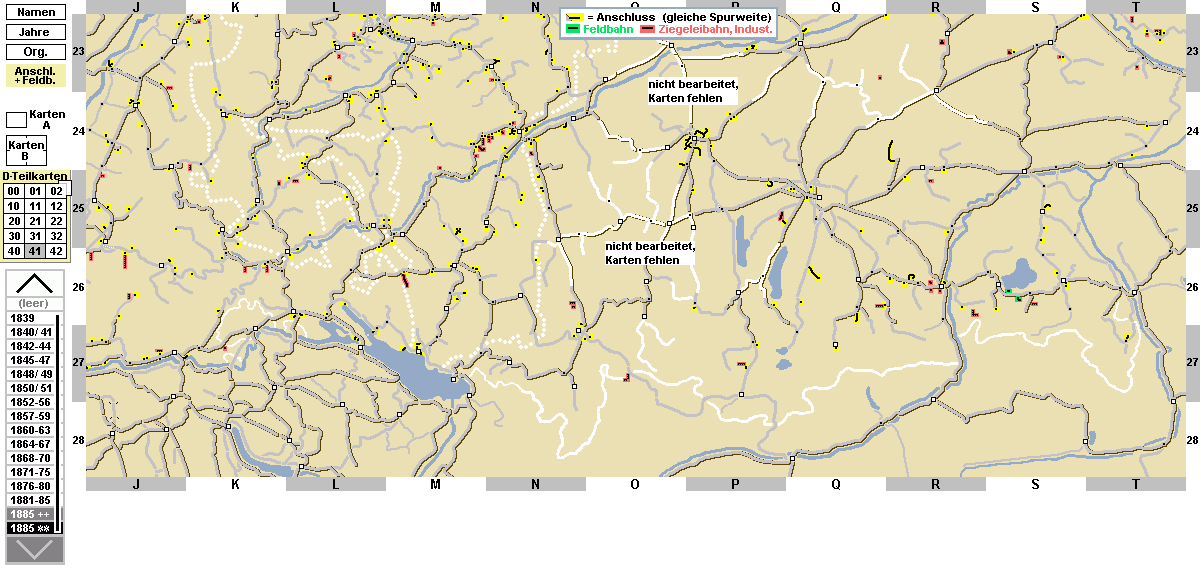Step year list down with grey arrow
Viewport: 1200px width, 570px height.
tap(35, 550)
